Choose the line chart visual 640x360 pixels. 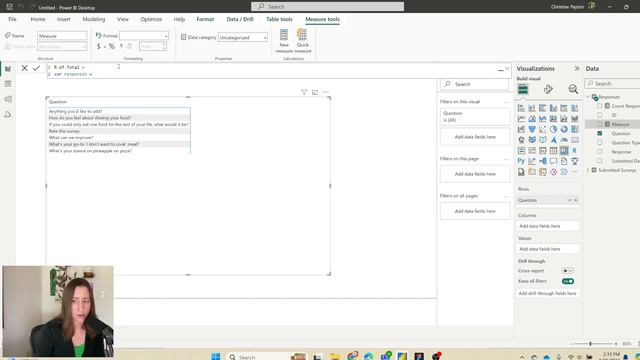[x=521, y=119]
